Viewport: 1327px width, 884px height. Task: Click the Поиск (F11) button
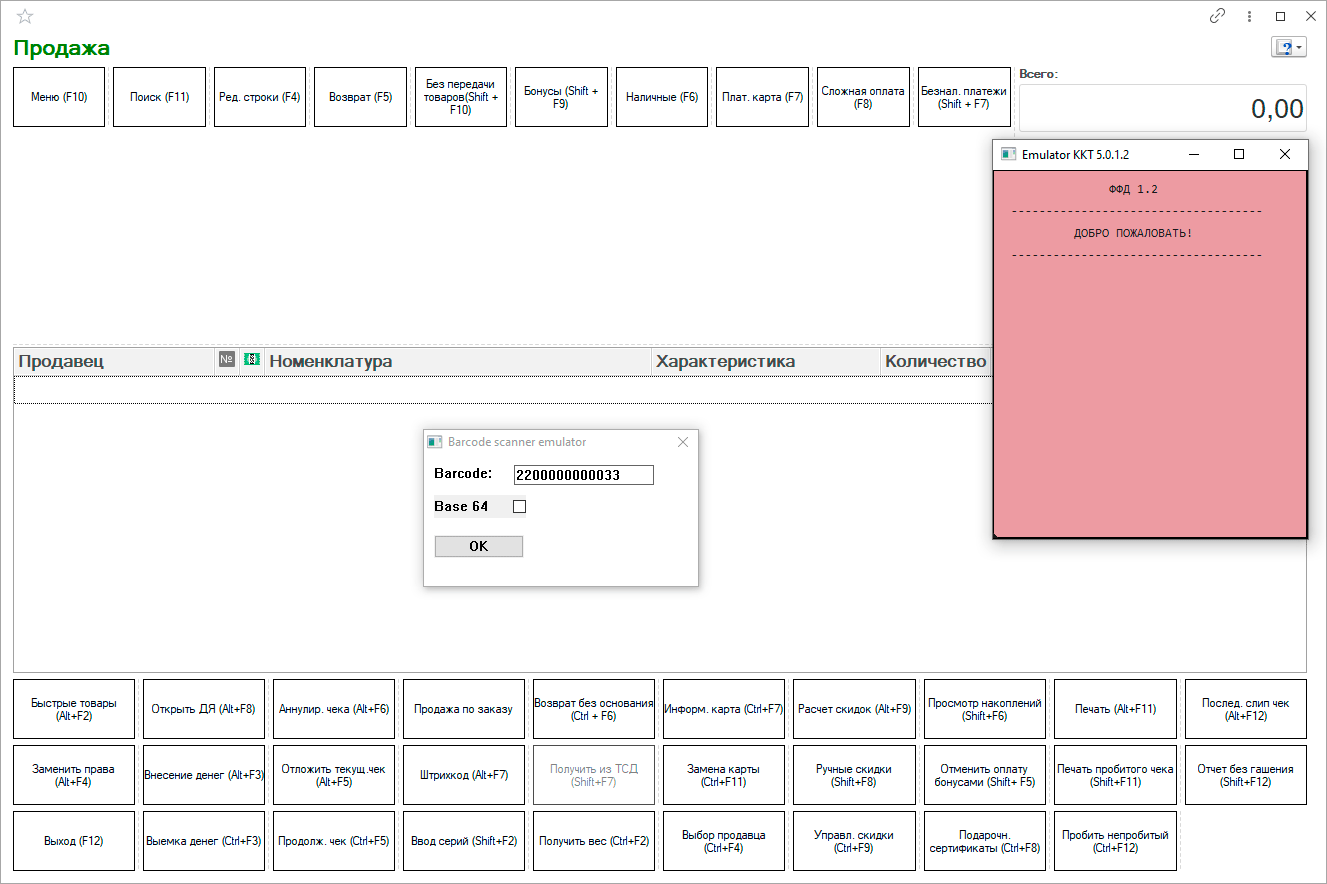[x=159, y=97]
